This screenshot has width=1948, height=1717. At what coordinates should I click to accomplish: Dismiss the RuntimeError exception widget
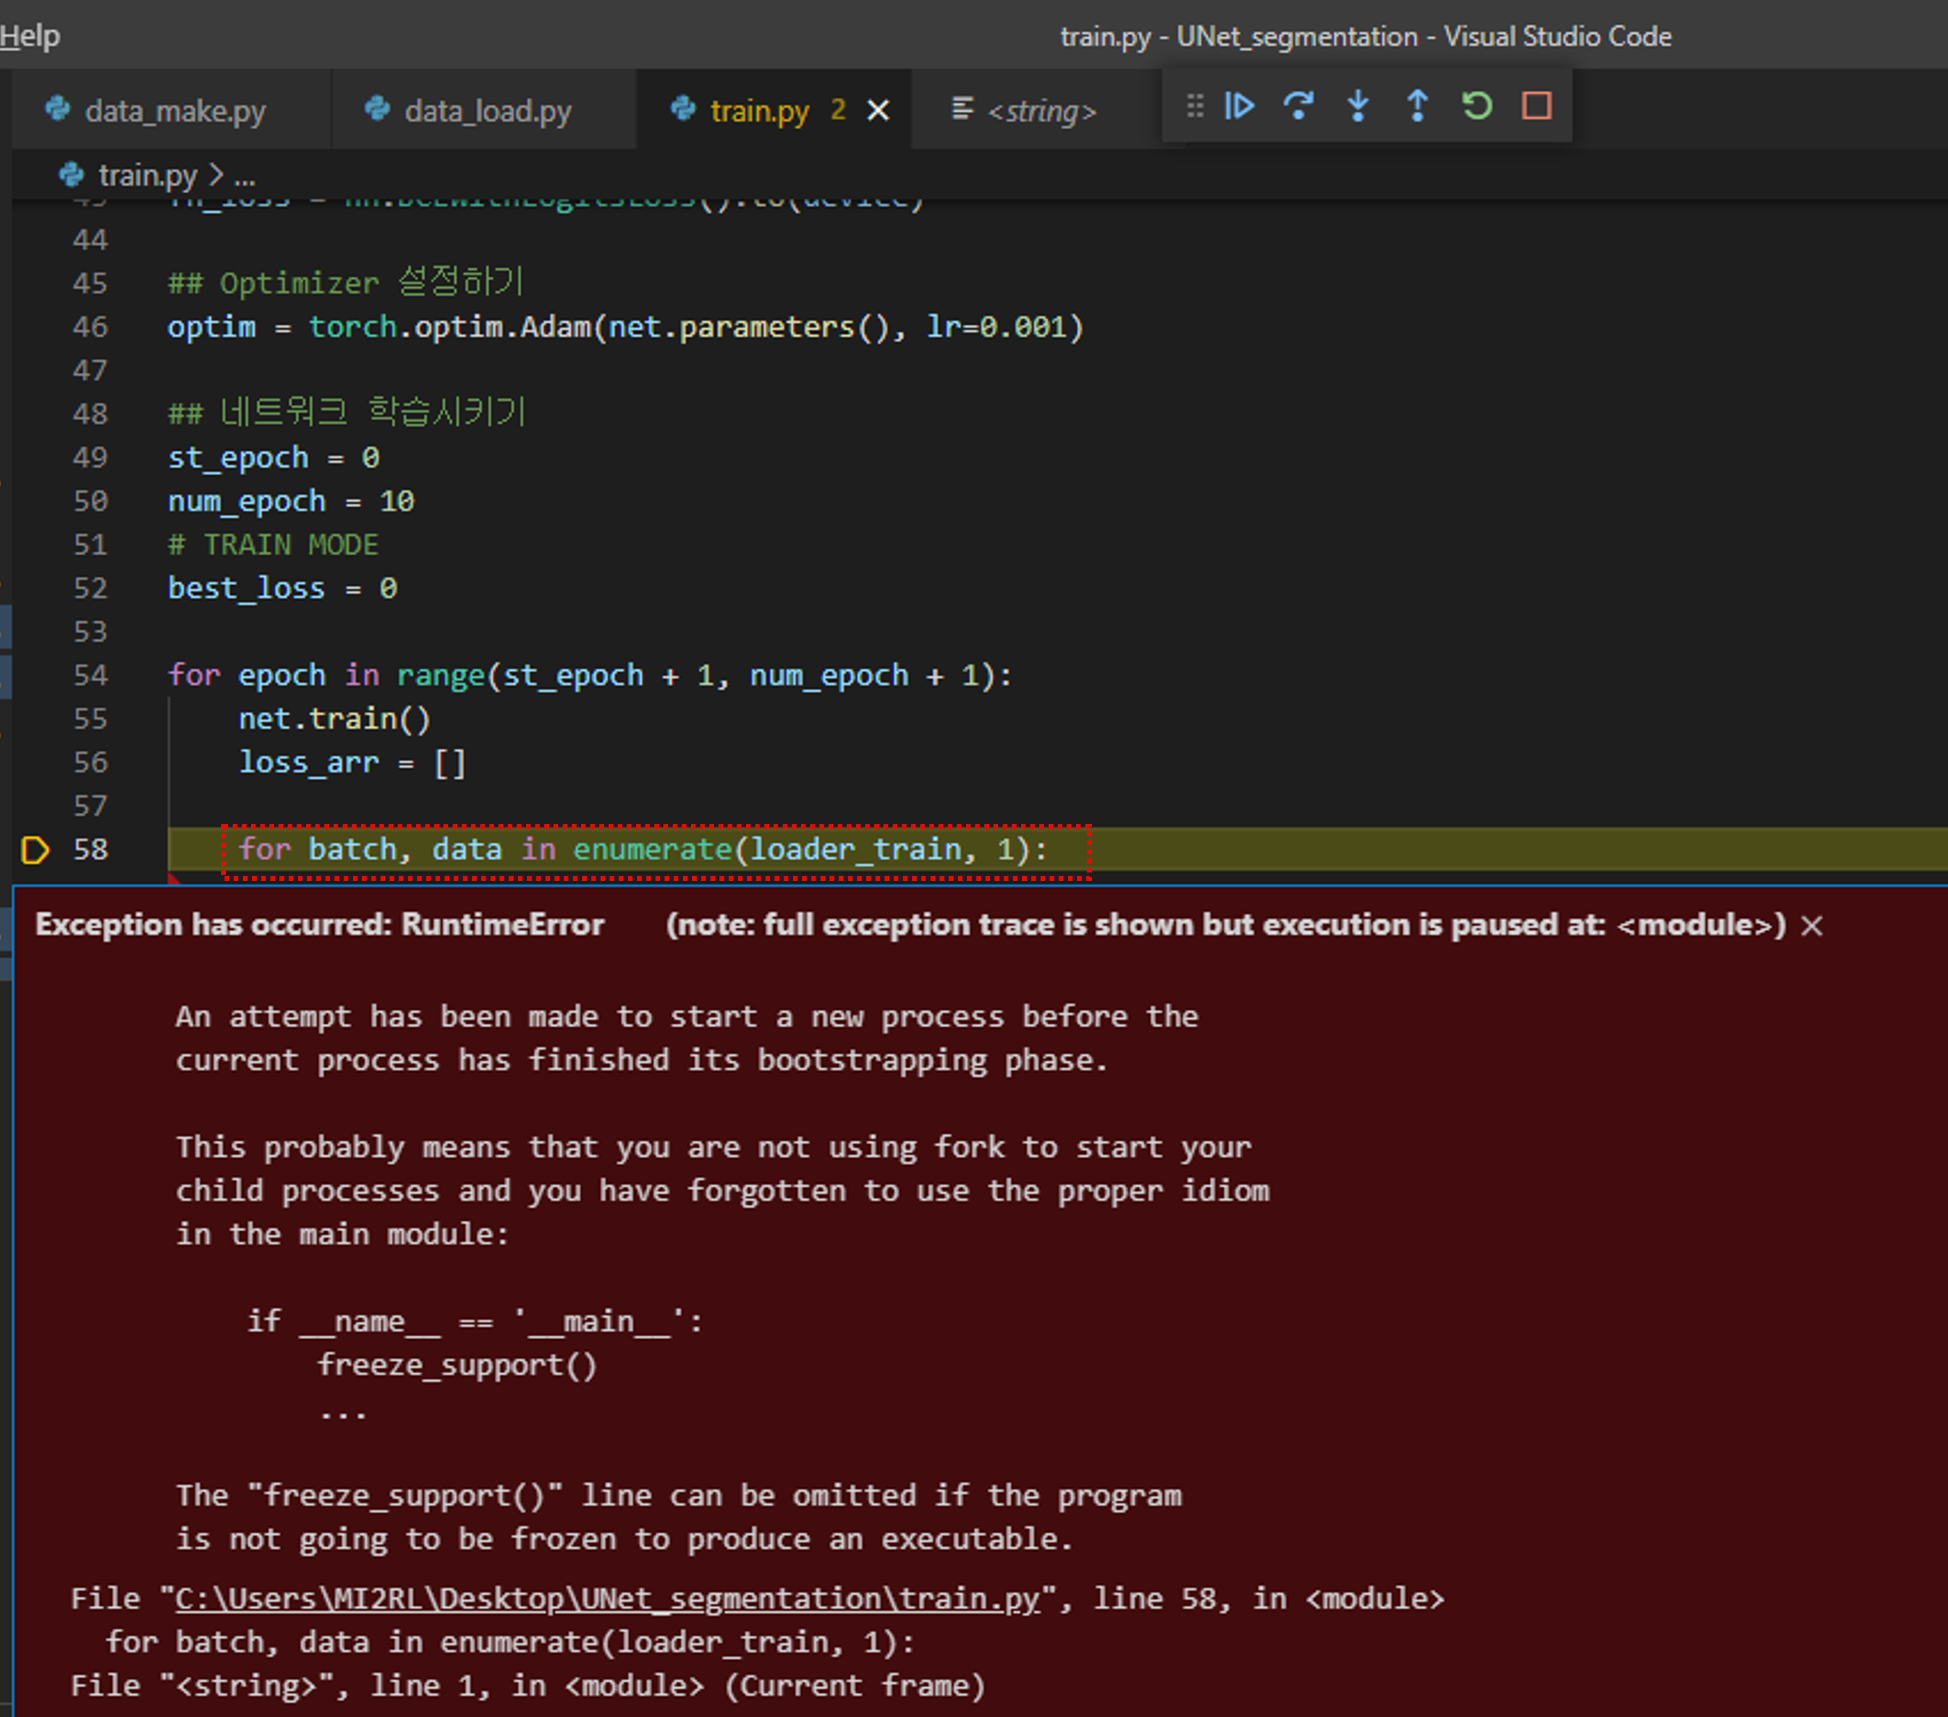1811,926
